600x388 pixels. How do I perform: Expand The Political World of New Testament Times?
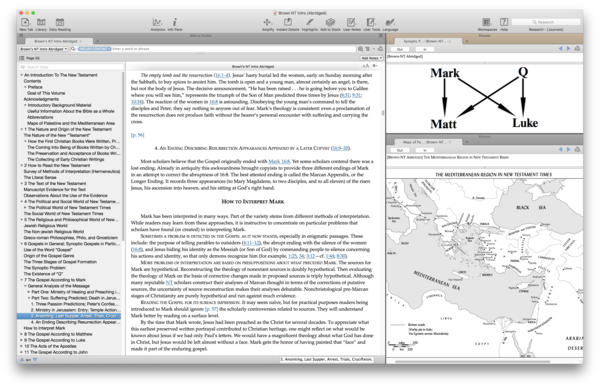pos(25,208)
